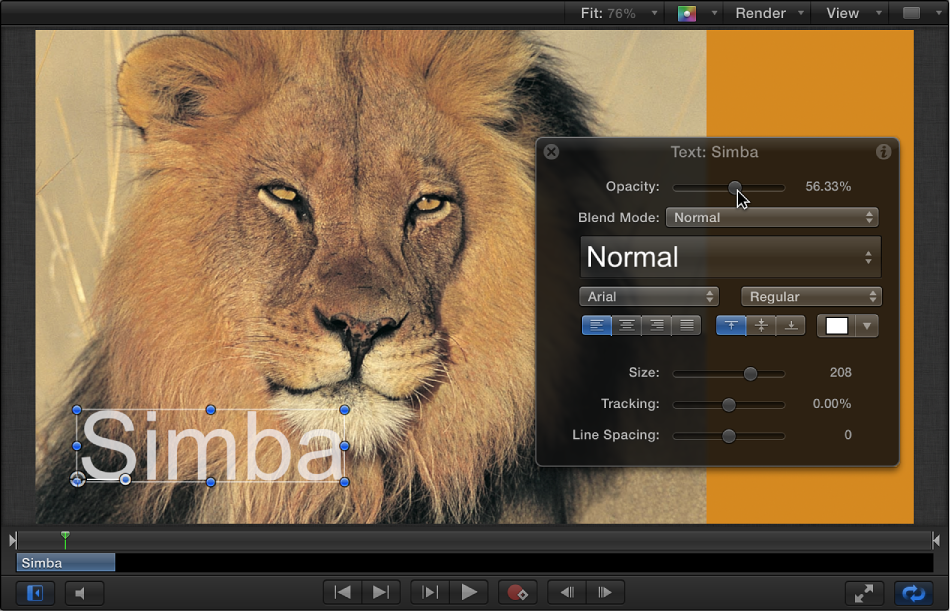Image resolution: width=950 pixels, height=612 pixels.
Task: Open the View menu
Action: click(x=842, y=13)
